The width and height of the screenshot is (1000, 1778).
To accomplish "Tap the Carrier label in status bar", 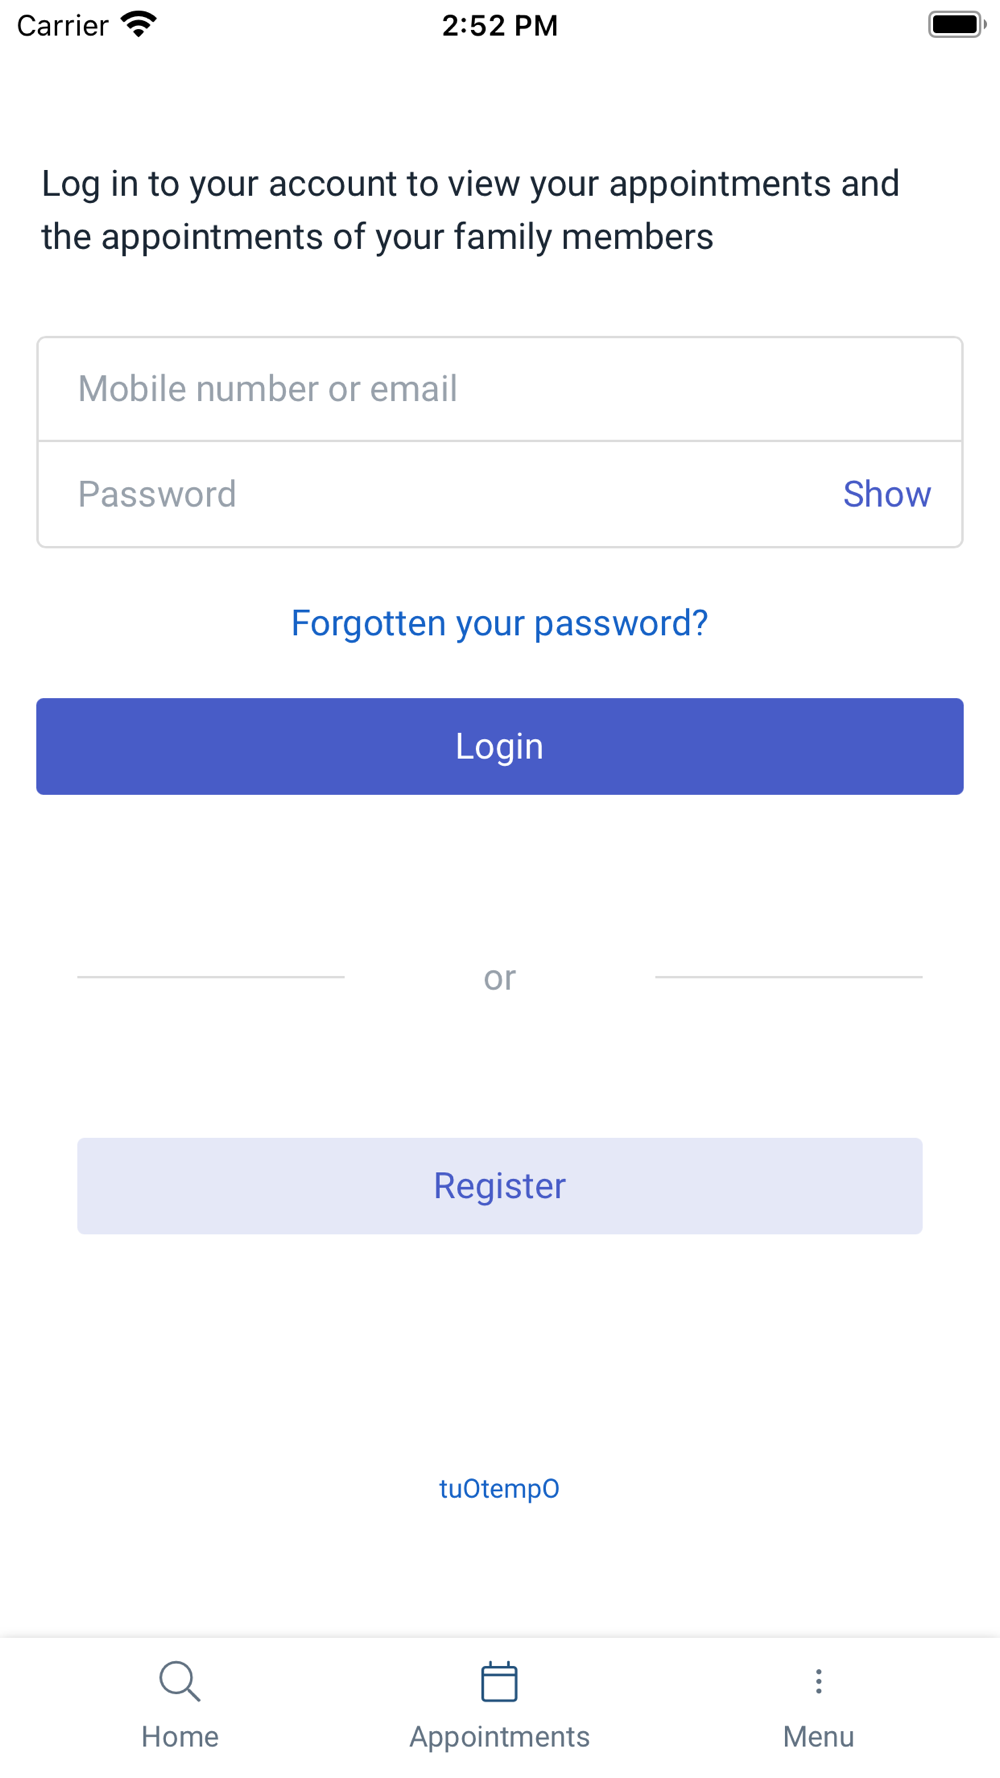I will point(62,25).
